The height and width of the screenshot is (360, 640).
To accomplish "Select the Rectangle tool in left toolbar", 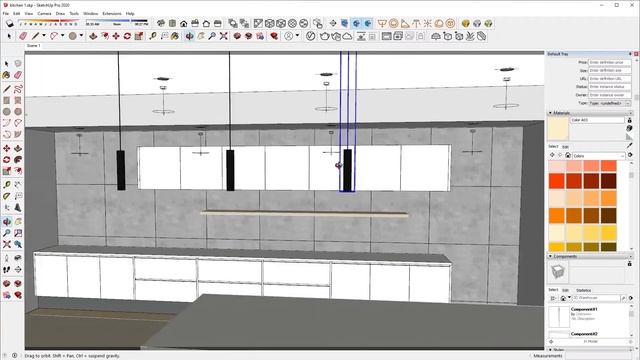I will [x=7, y=100].
